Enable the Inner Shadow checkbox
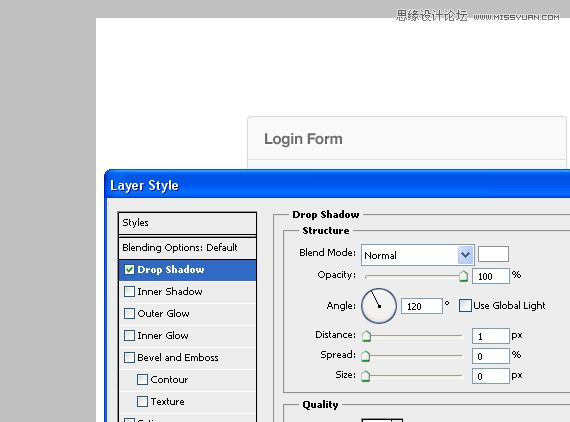 [129, 292]
